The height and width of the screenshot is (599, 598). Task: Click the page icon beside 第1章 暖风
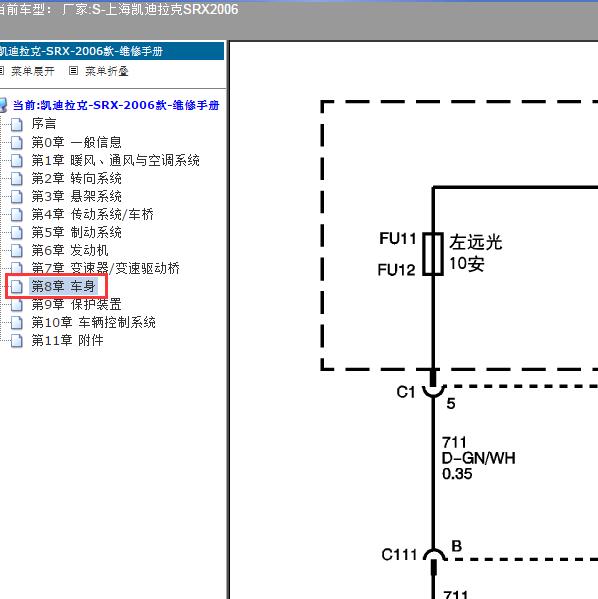pos(16,160)
